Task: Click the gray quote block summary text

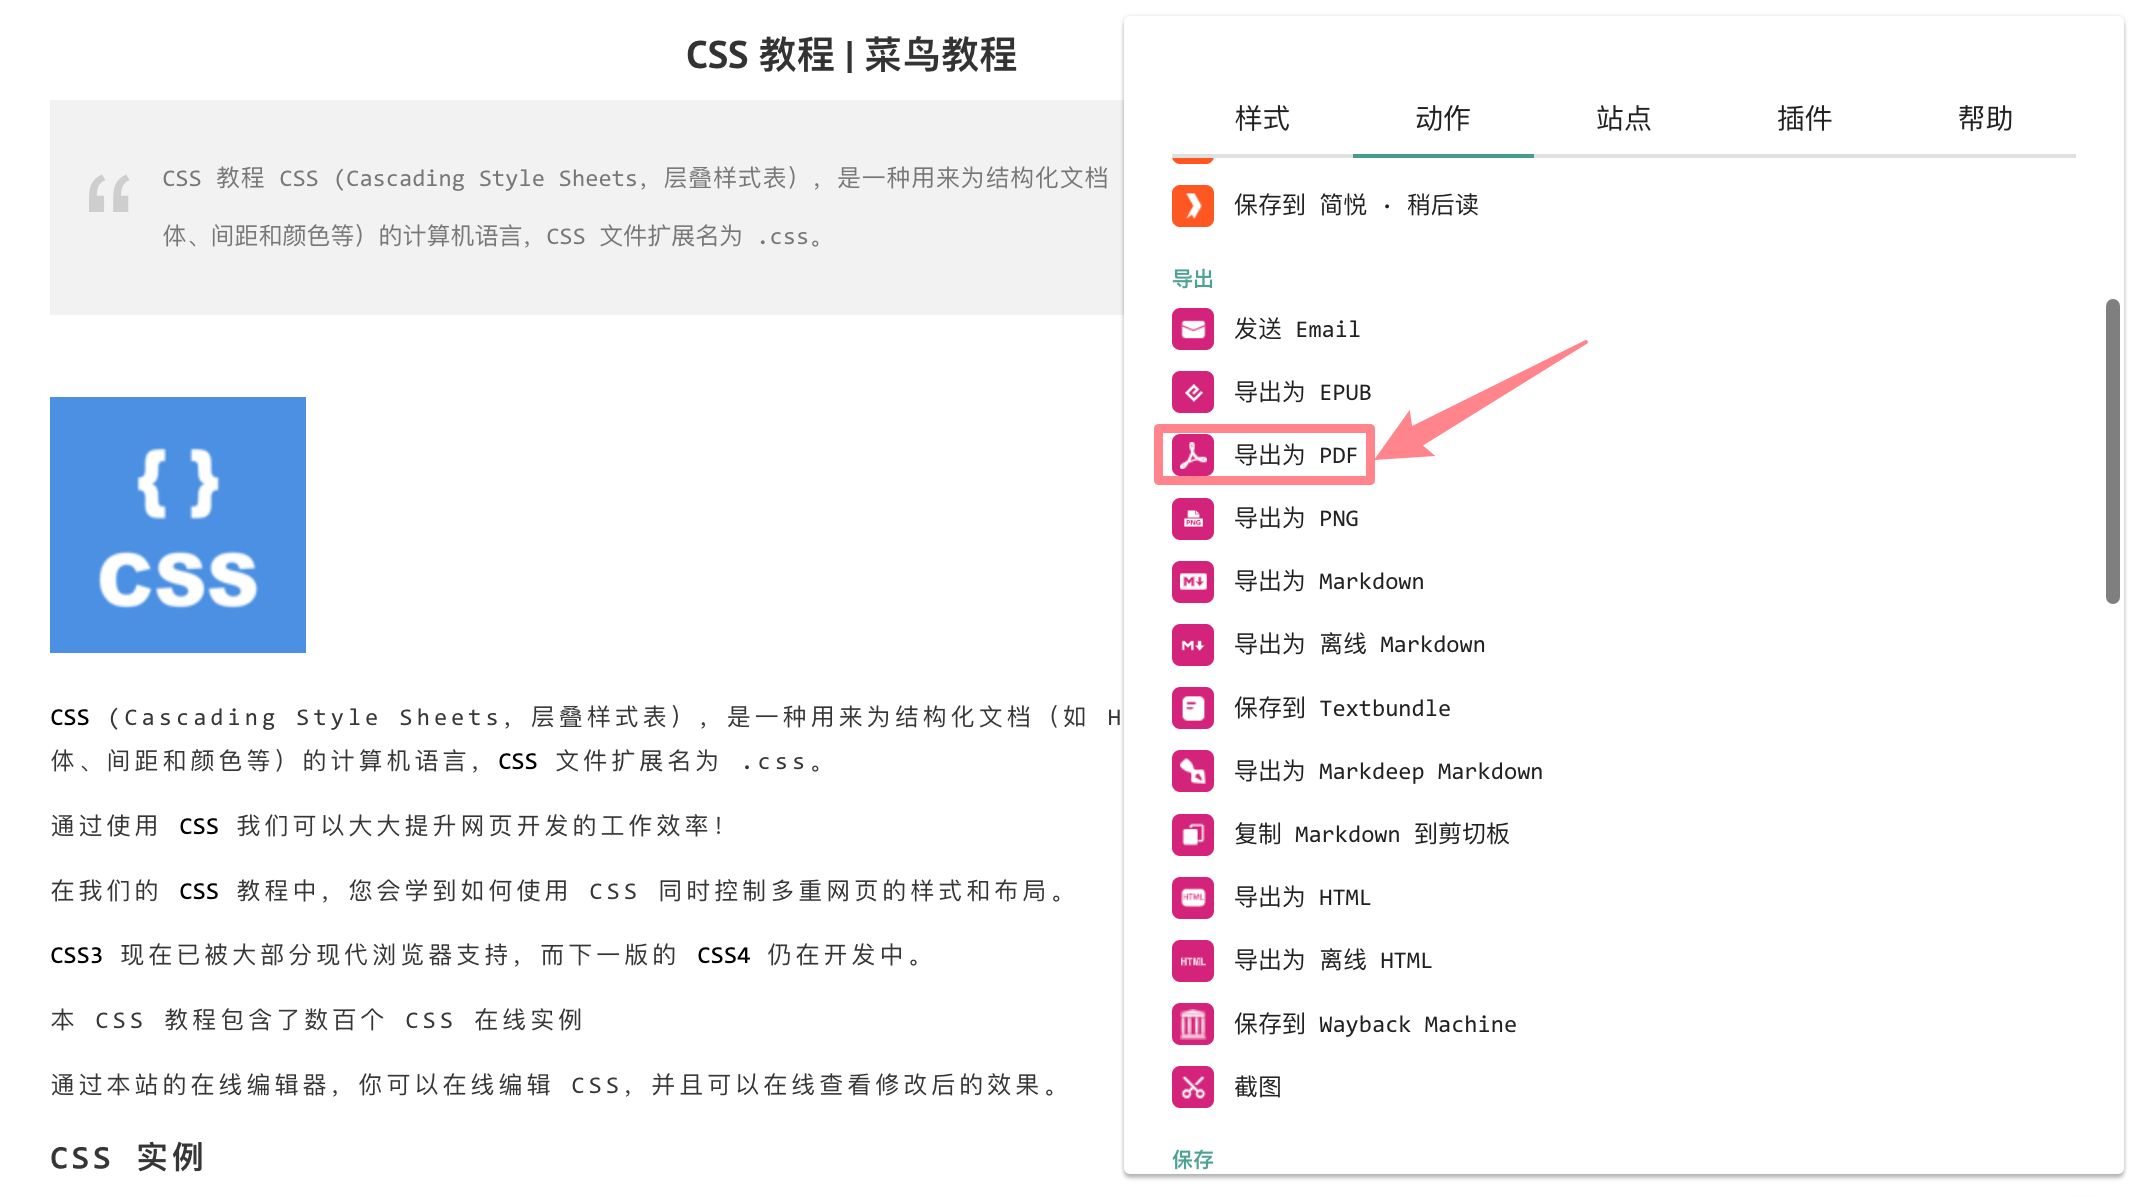Action: pos(635,207)
